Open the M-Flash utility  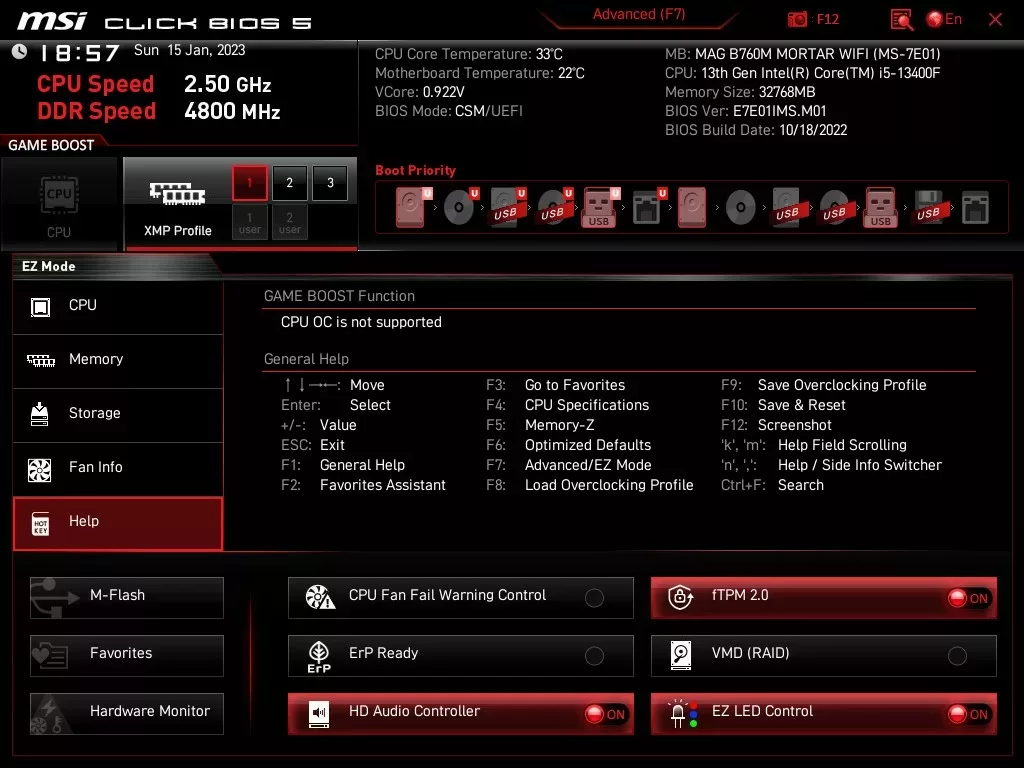126,597
